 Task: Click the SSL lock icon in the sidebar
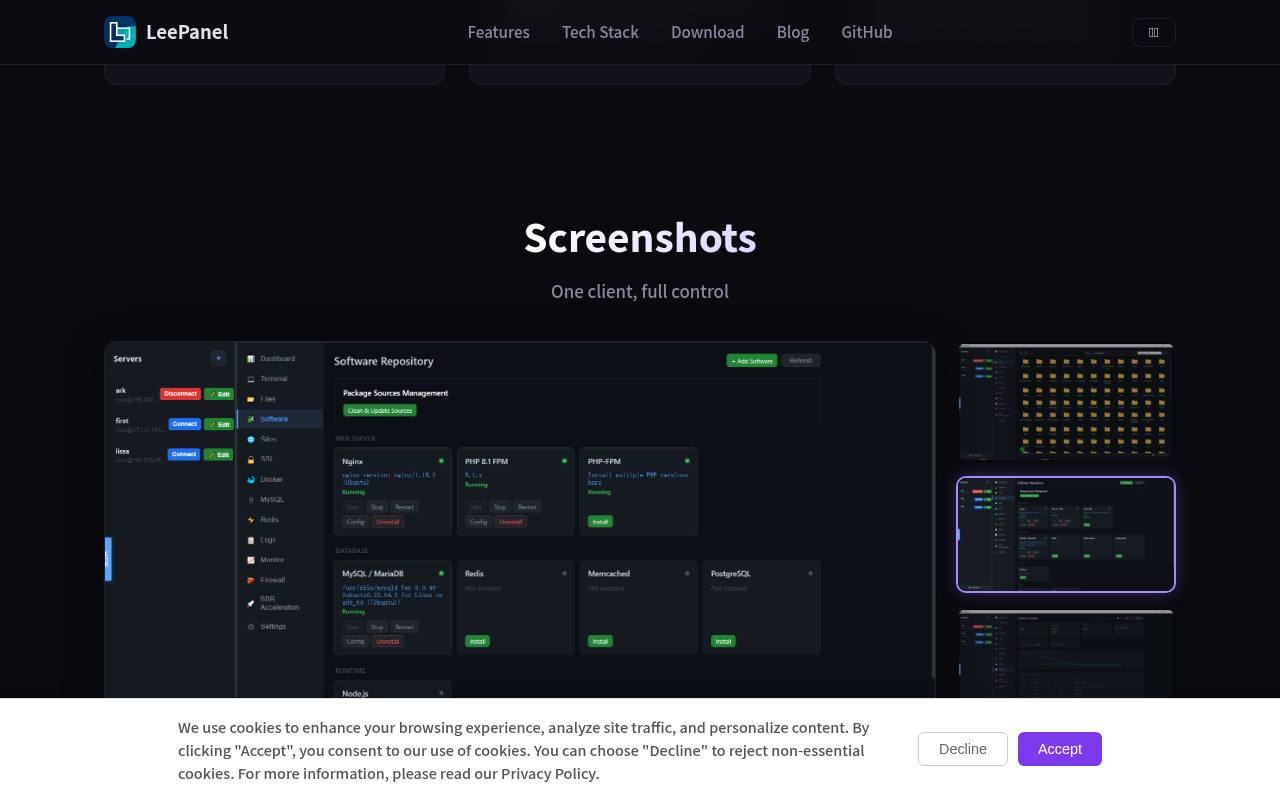pyautogui.click(x=251, y=459)
